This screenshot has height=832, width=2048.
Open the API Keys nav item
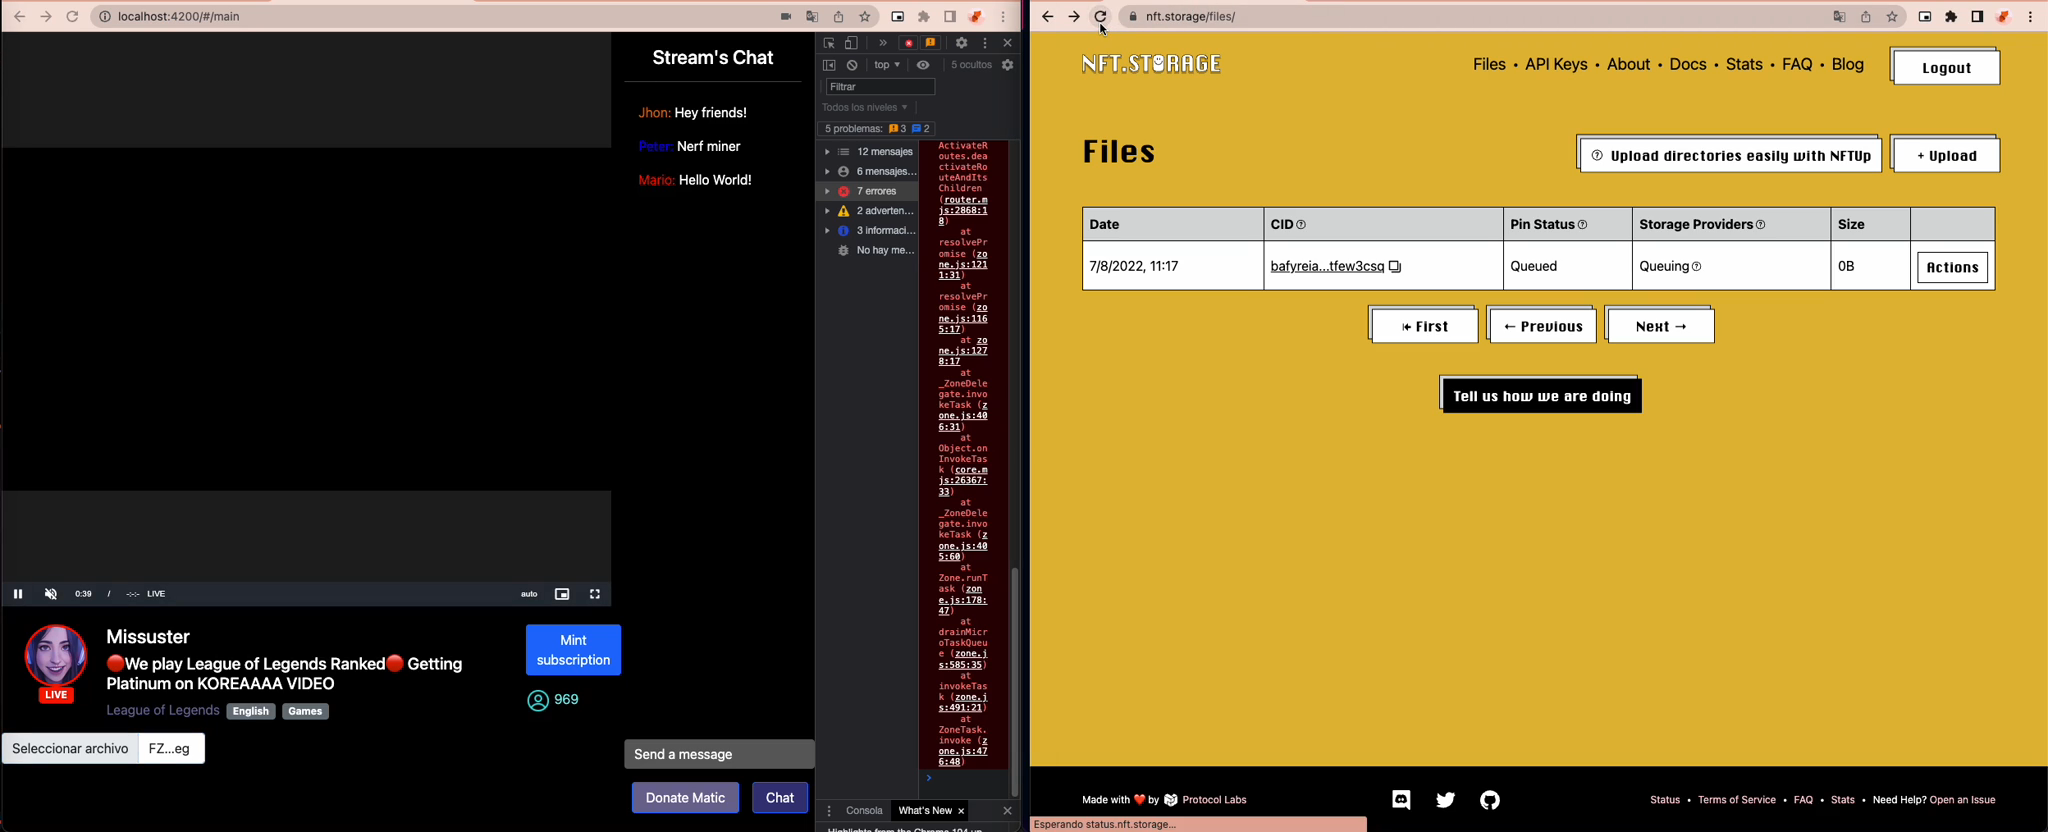coord(1556,65)
